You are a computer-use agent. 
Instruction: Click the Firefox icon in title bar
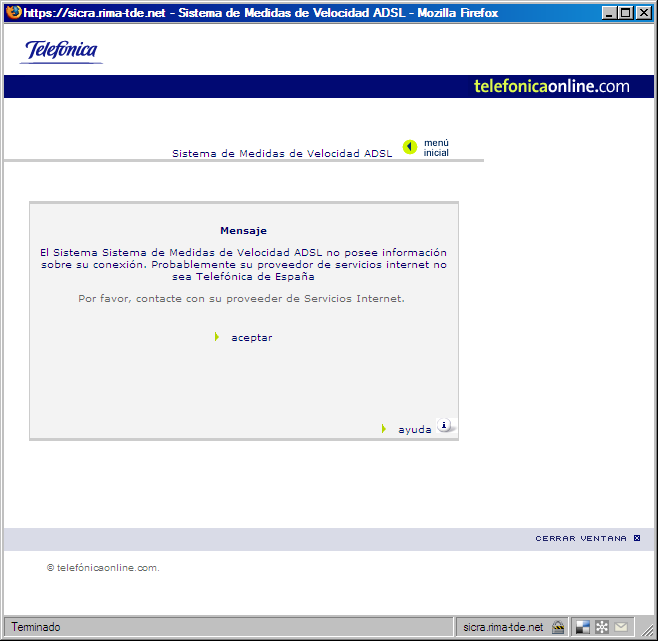coord(12,12)
